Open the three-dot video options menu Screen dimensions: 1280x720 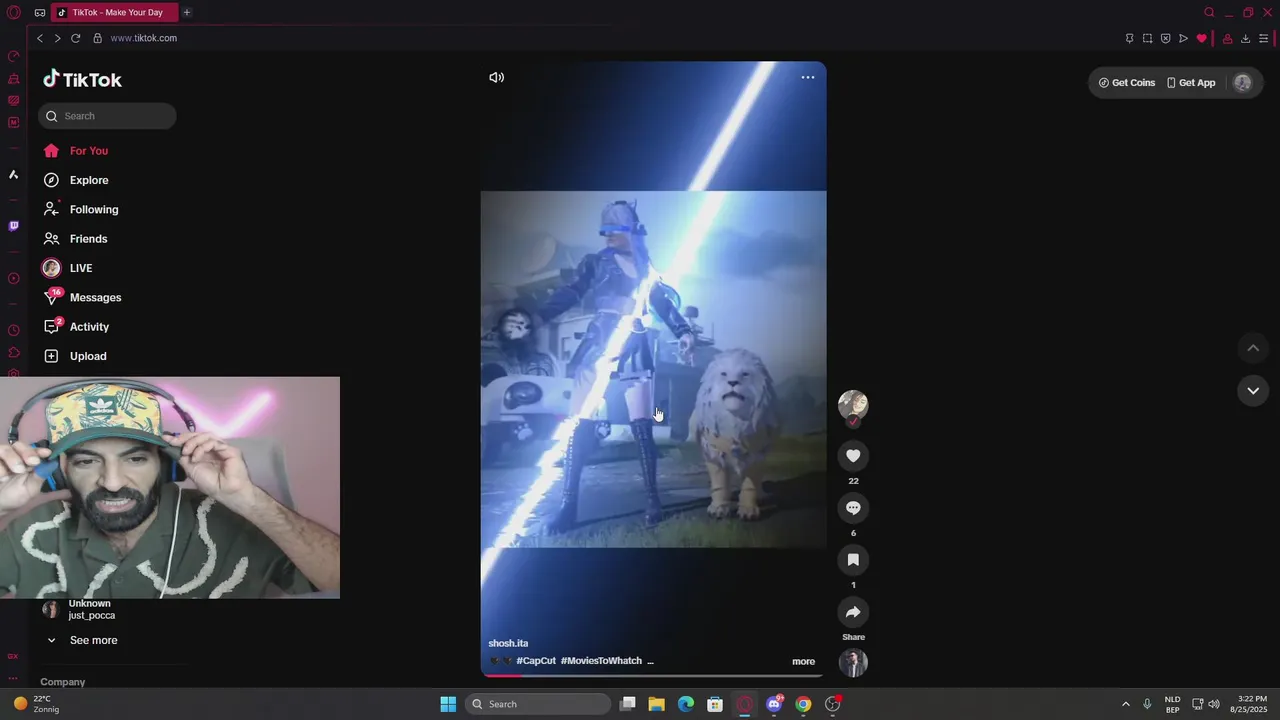click(x=808, y=77)
